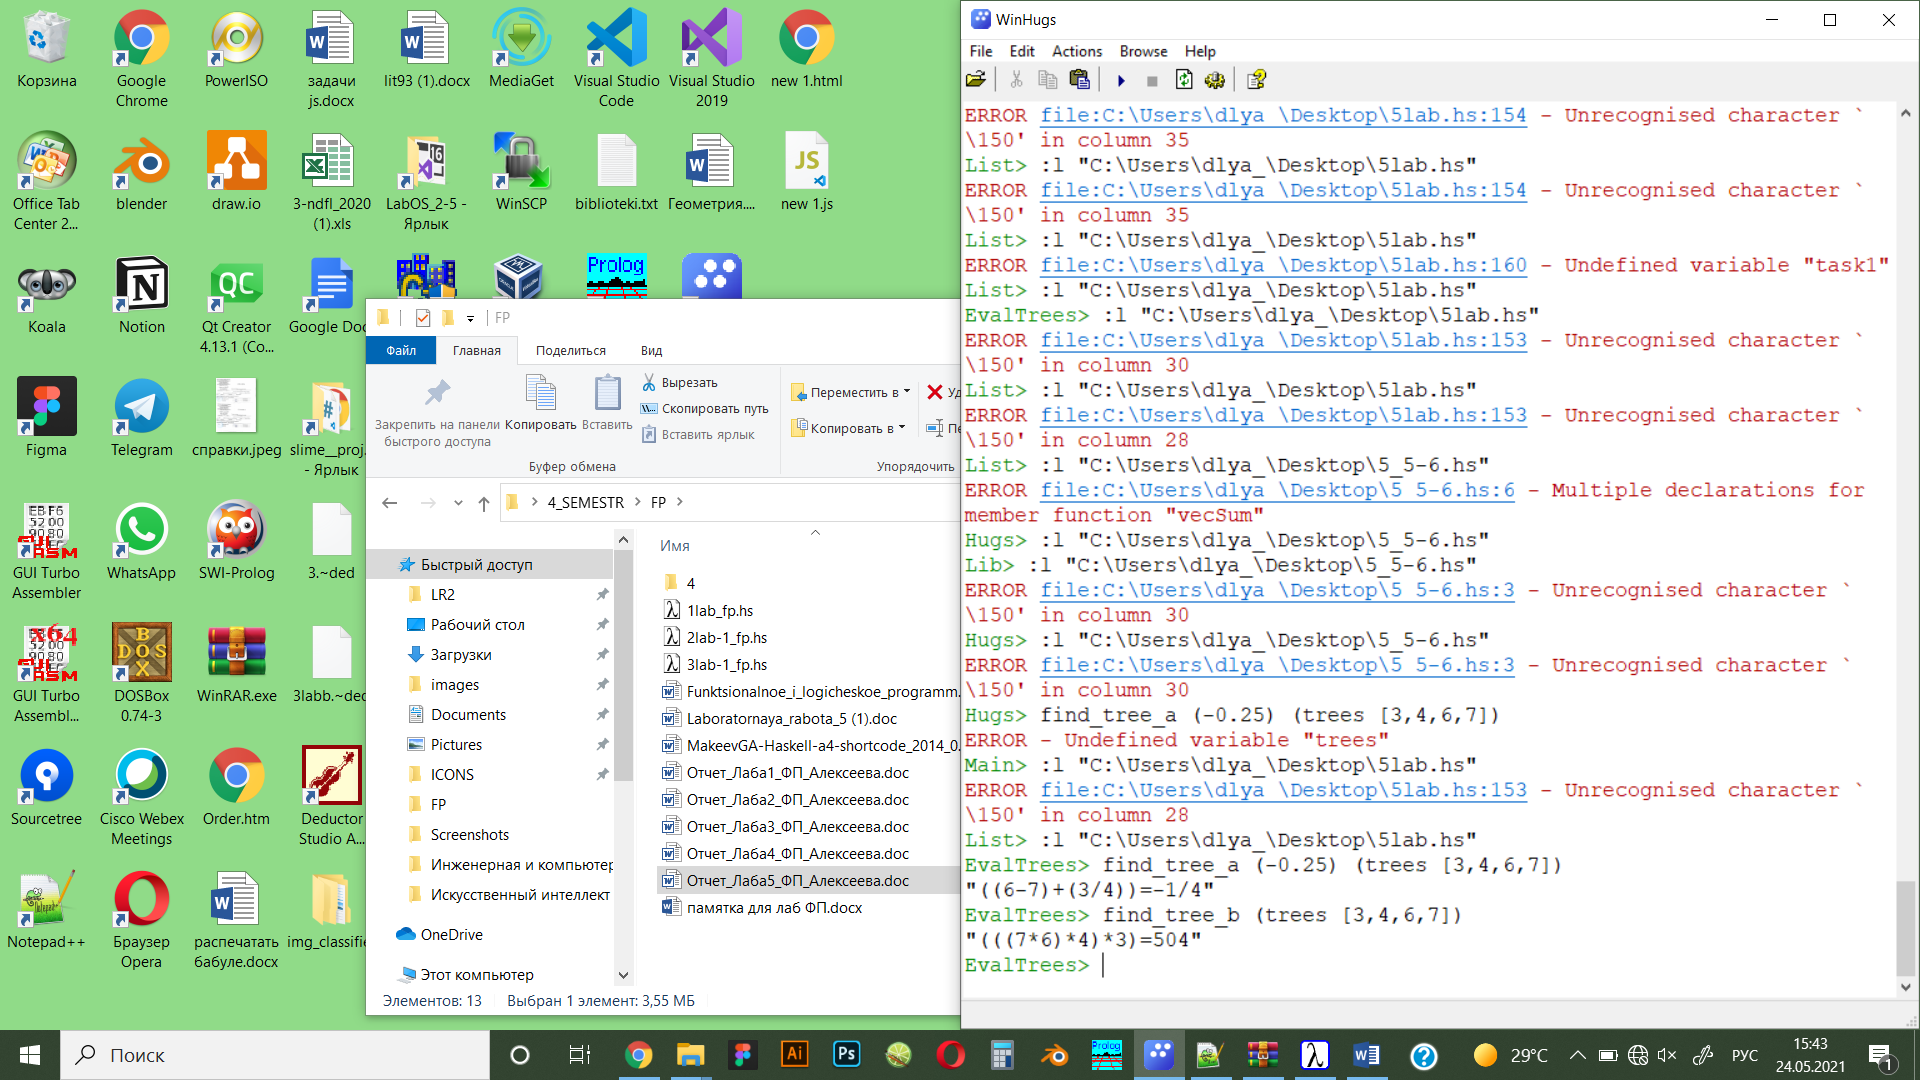Click the WinHugs scrollbar up arrow
The width and height of the screenshot is (1920, 1080).
tap(1905, 113)
